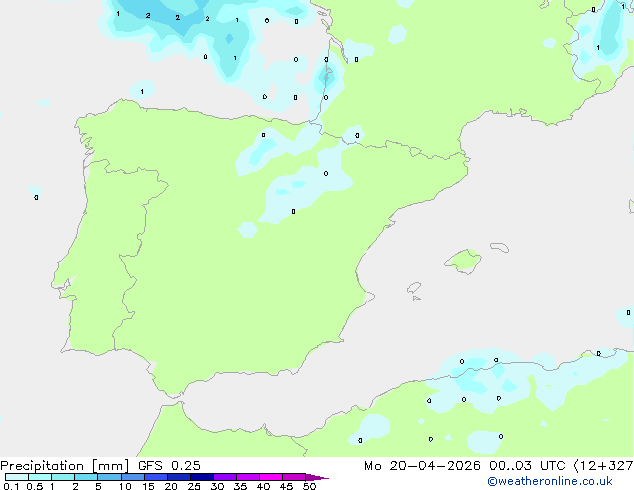
Task: Click the 0.5–1 mm legend color swatch
Action: (x=40, y=477)
